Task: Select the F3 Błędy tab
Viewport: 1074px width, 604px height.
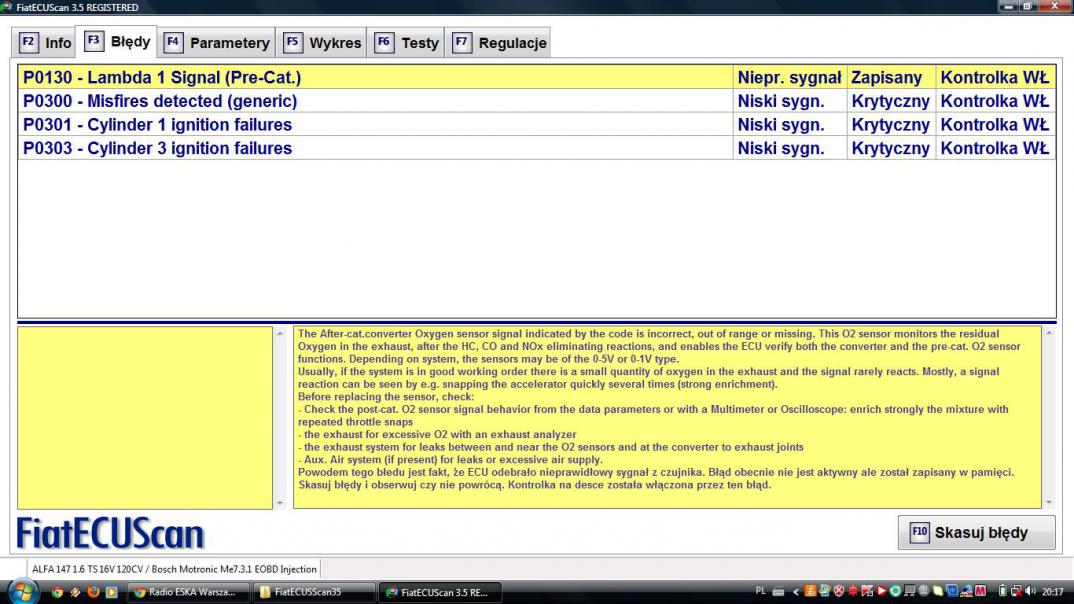Action: coord(117,41)
